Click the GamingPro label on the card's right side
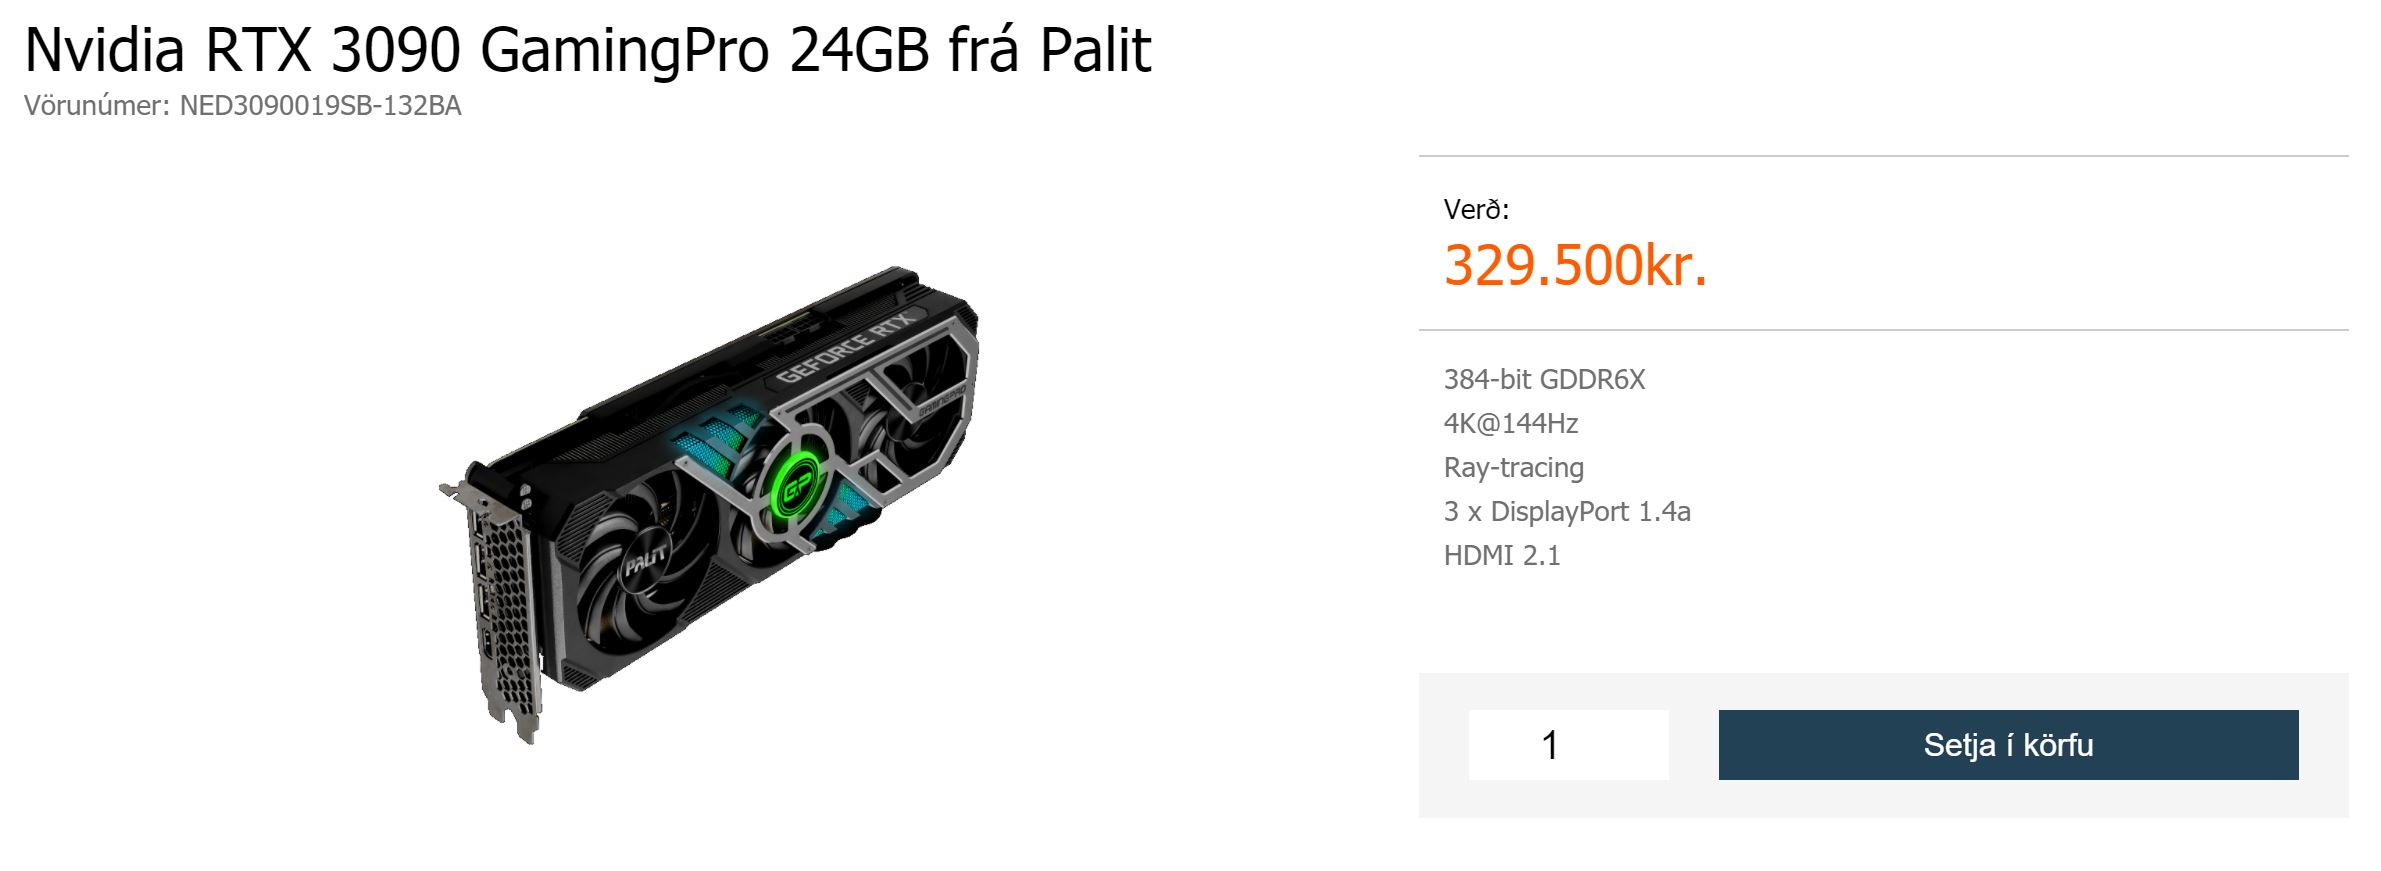This screenshot has height=871, width=2381. (941, 399)
